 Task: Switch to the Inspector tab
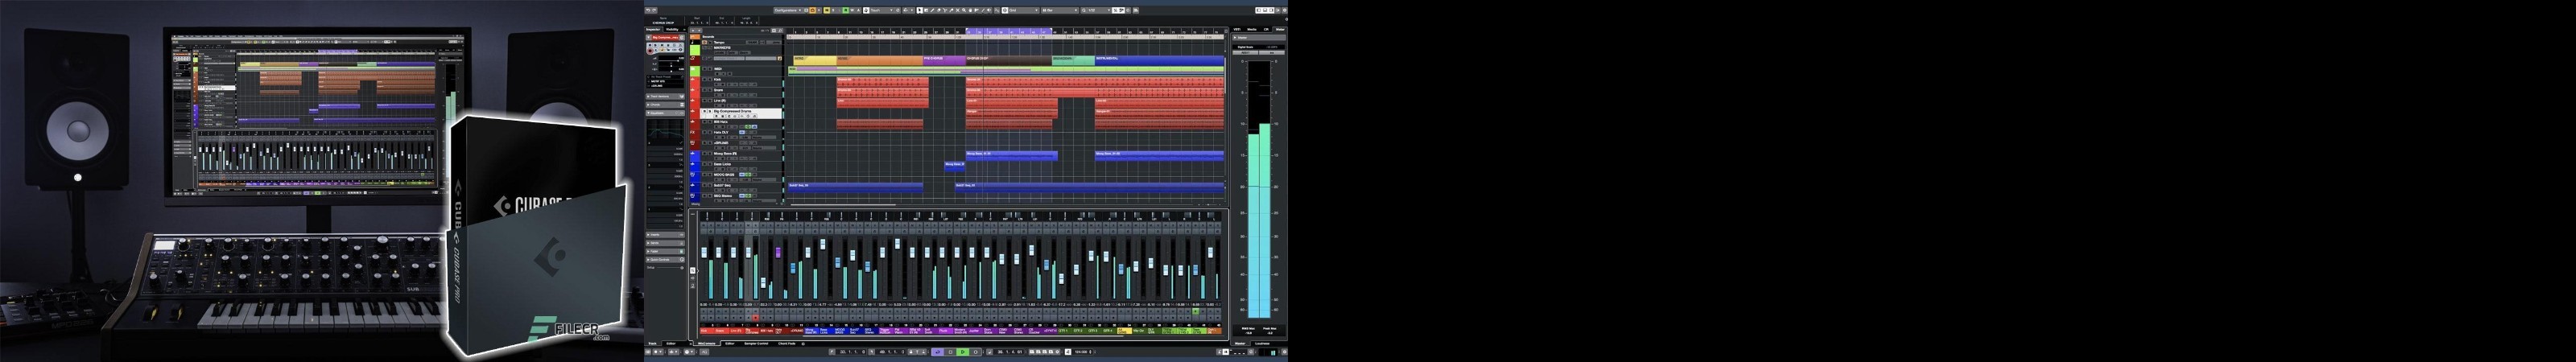[x=654, y=29]
